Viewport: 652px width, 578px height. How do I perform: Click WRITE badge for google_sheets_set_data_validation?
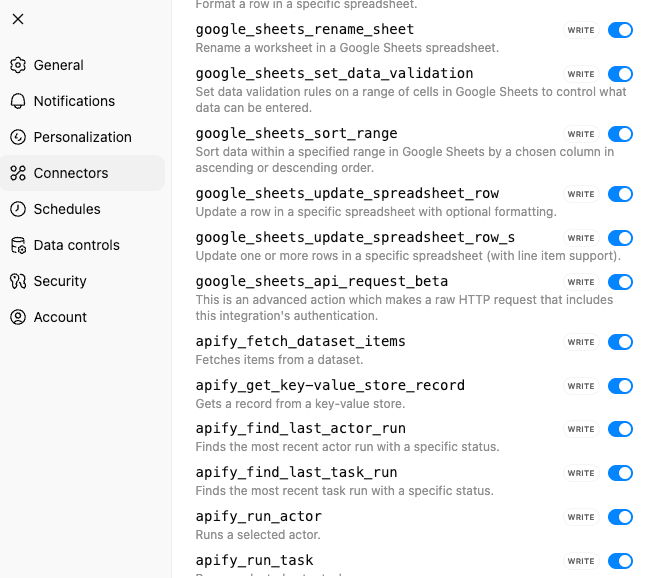point(581,74)
